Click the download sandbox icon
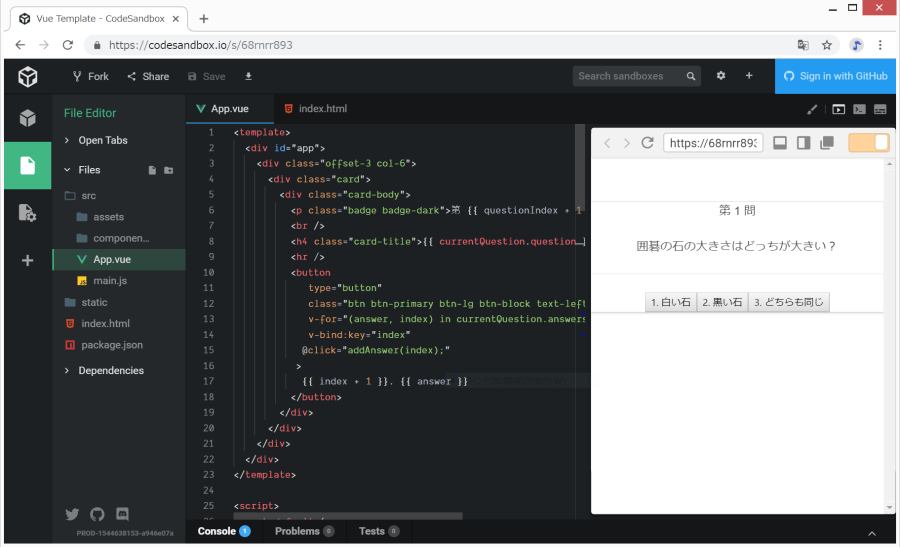Viewport: 900px width, 547px height. [248, 76]
